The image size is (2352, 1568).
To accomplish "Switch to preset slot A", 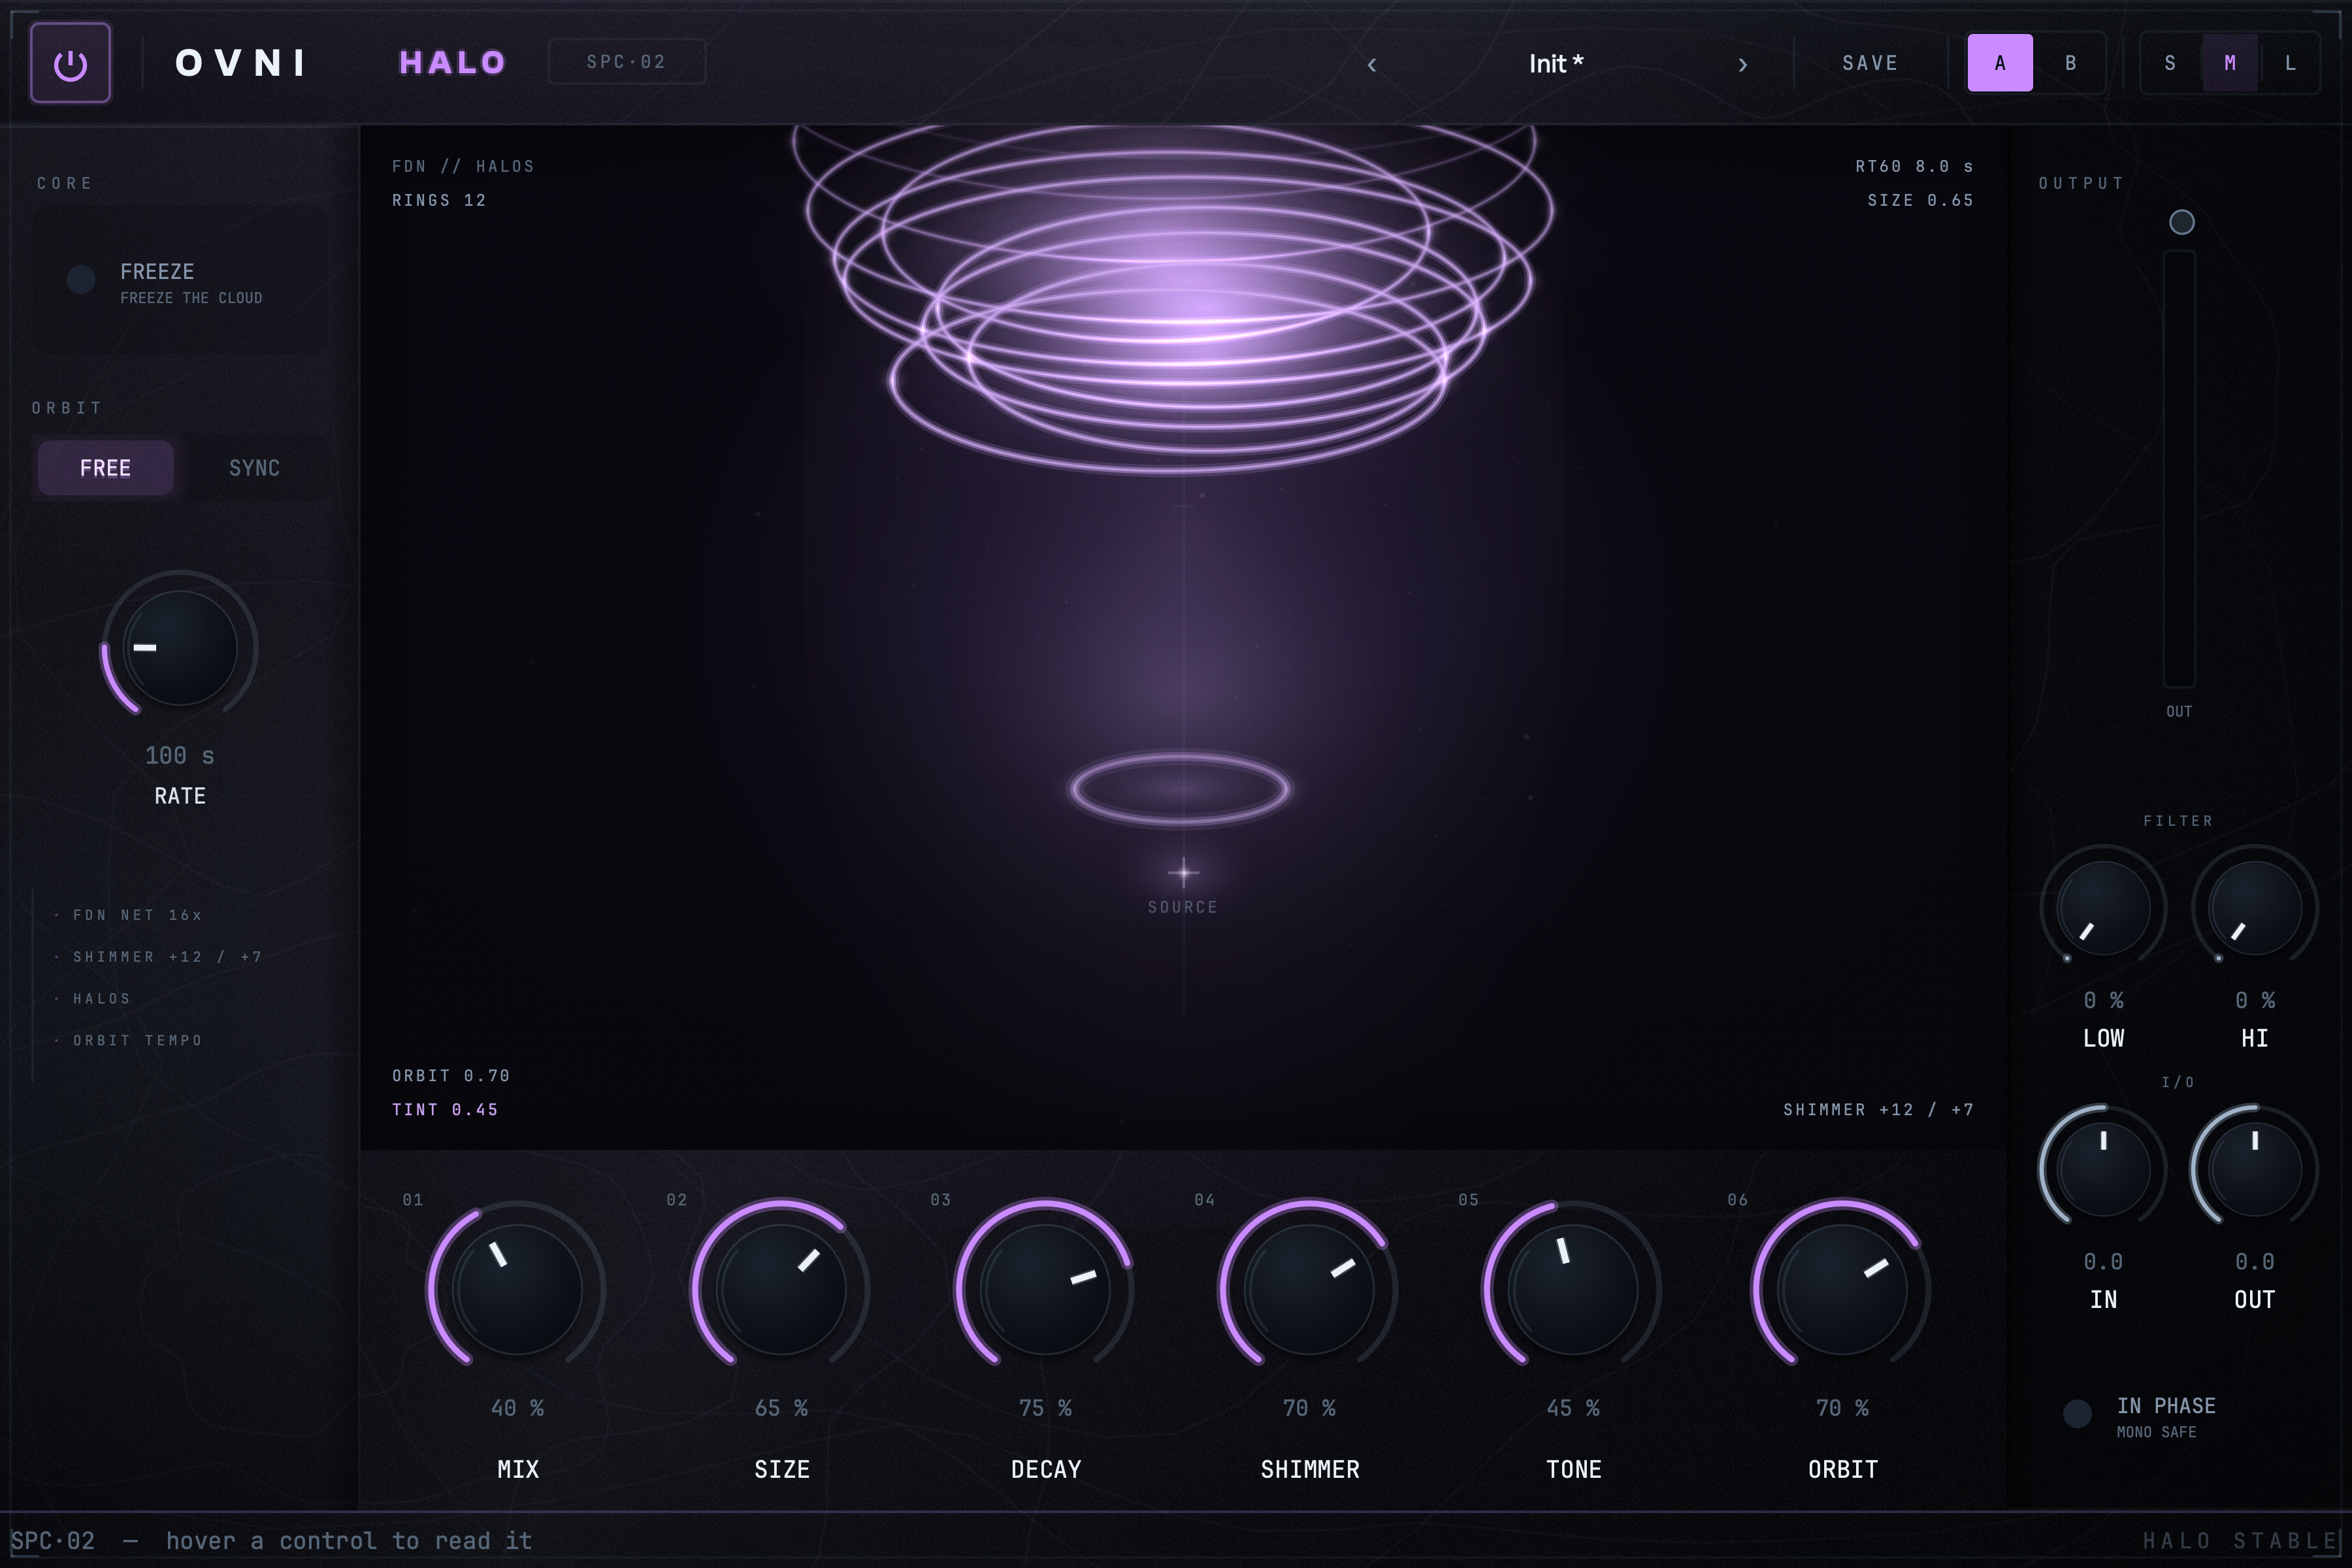I will coord(2000,63).
